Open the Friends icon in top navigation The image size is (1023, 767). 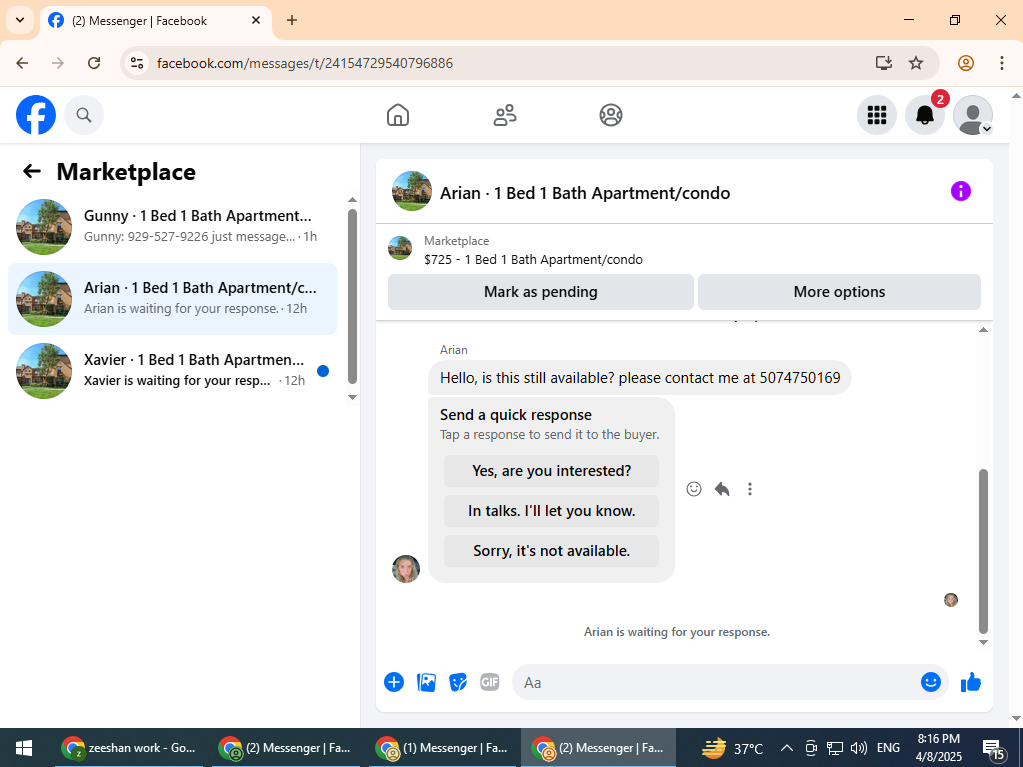point(504,115)
